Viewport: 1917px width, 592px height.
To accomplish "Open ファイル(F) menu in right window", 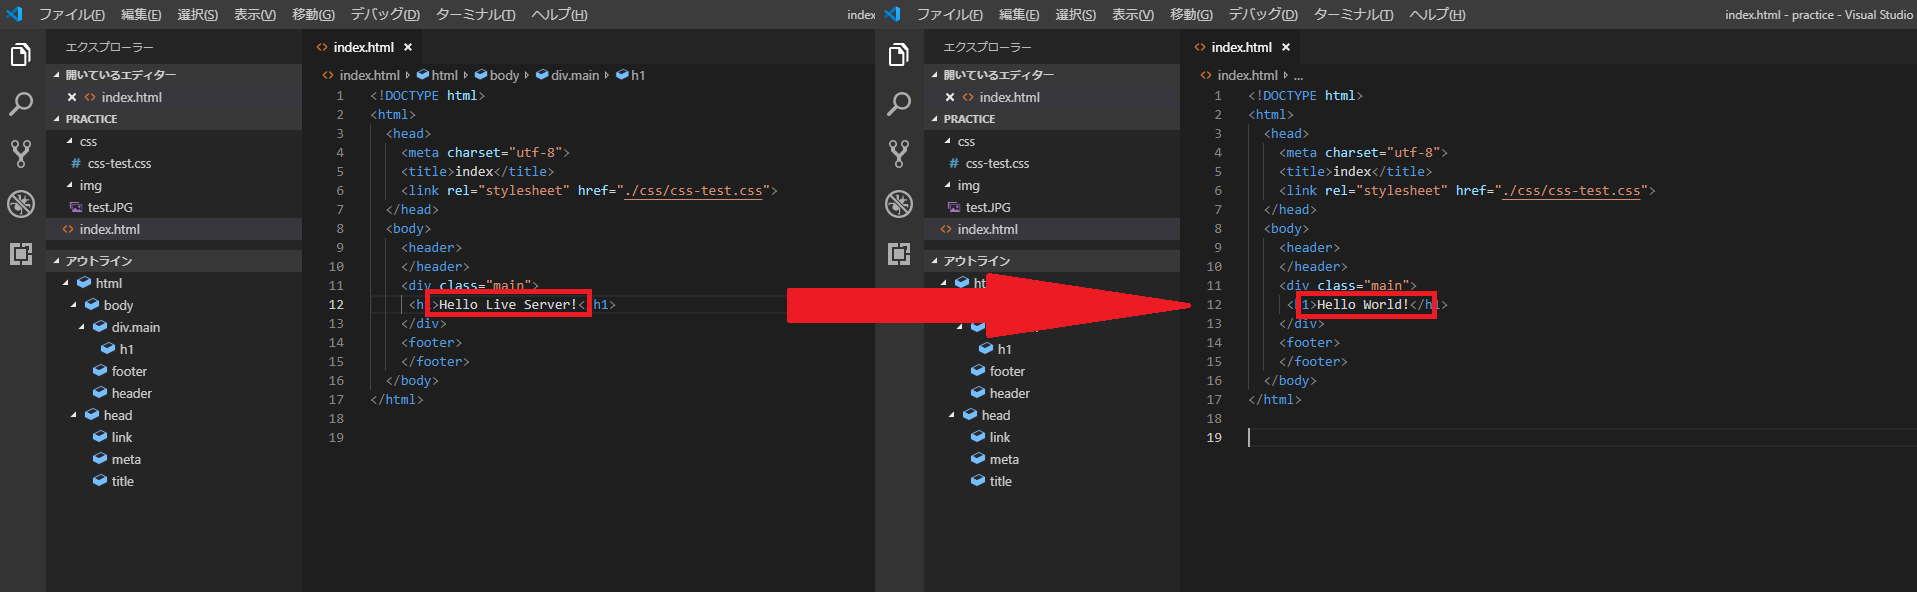I will (x=949, y=14).
